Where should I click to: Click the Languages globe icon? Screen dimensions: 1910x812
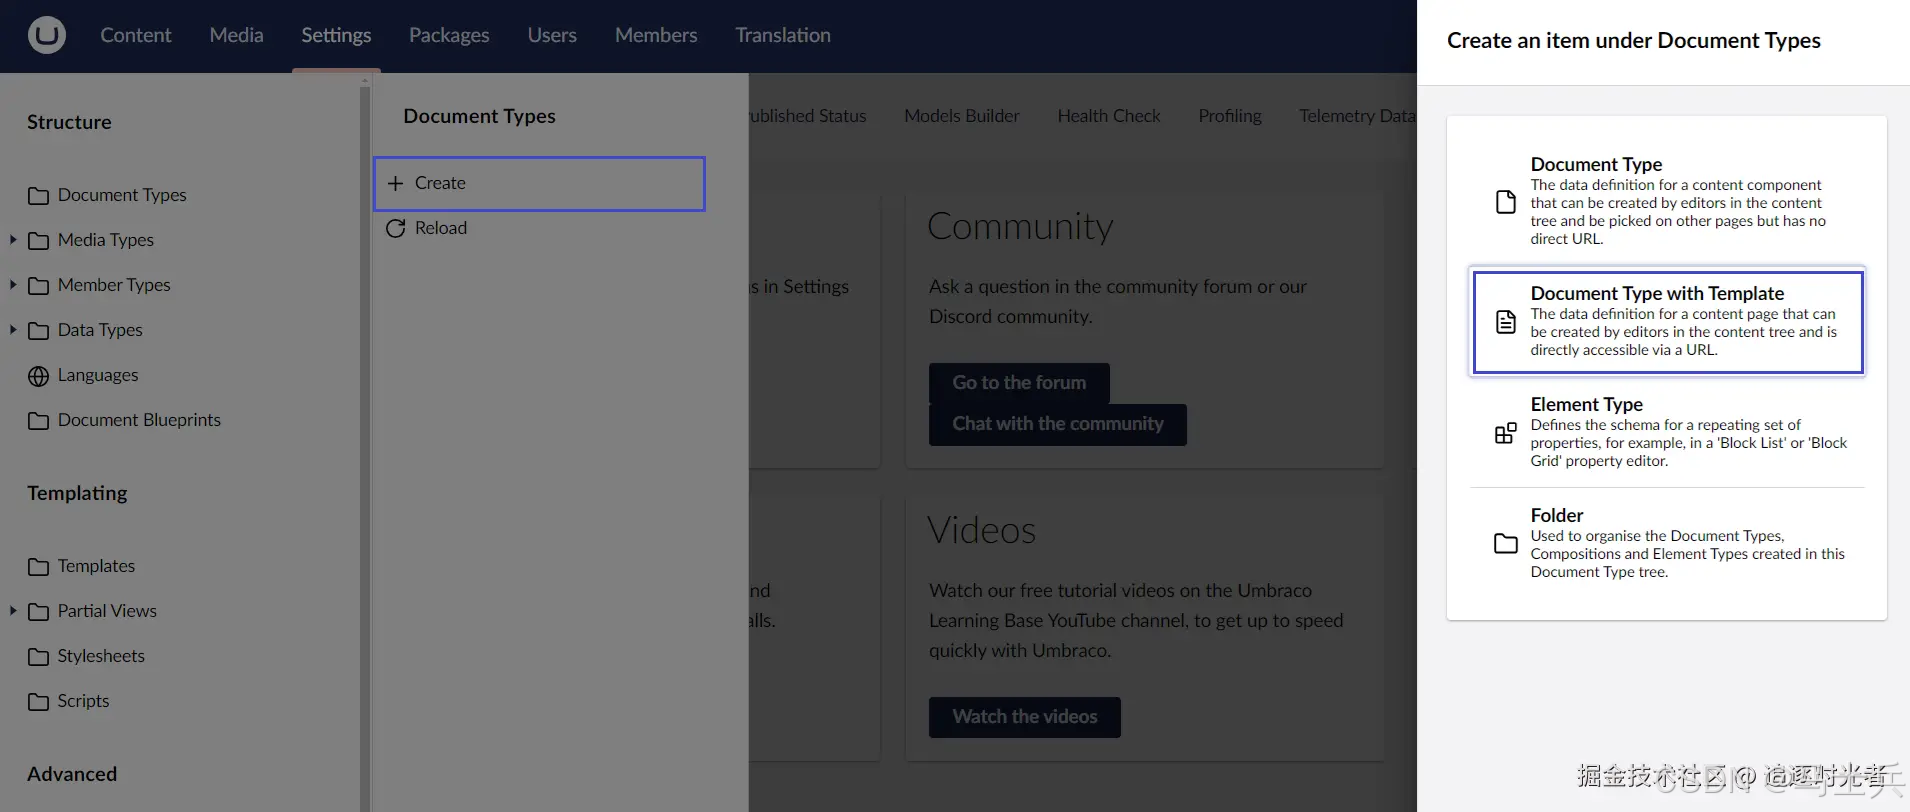[x=38, y=376]
